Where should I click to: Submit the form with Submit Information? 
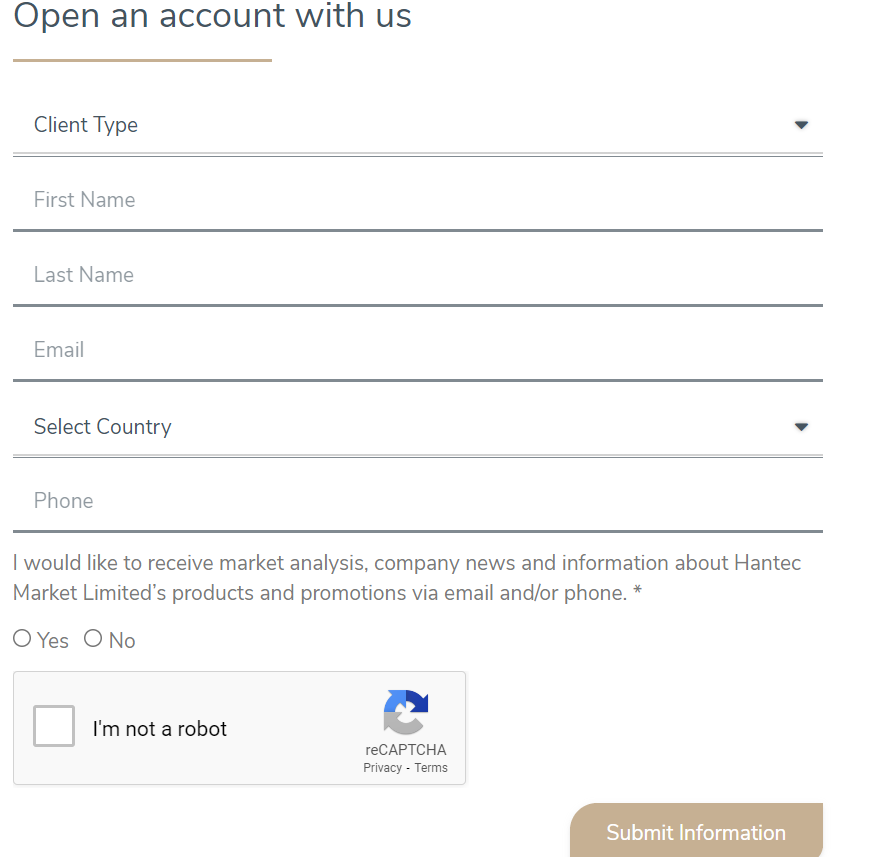pyautogui.click(x=696, y=832)
